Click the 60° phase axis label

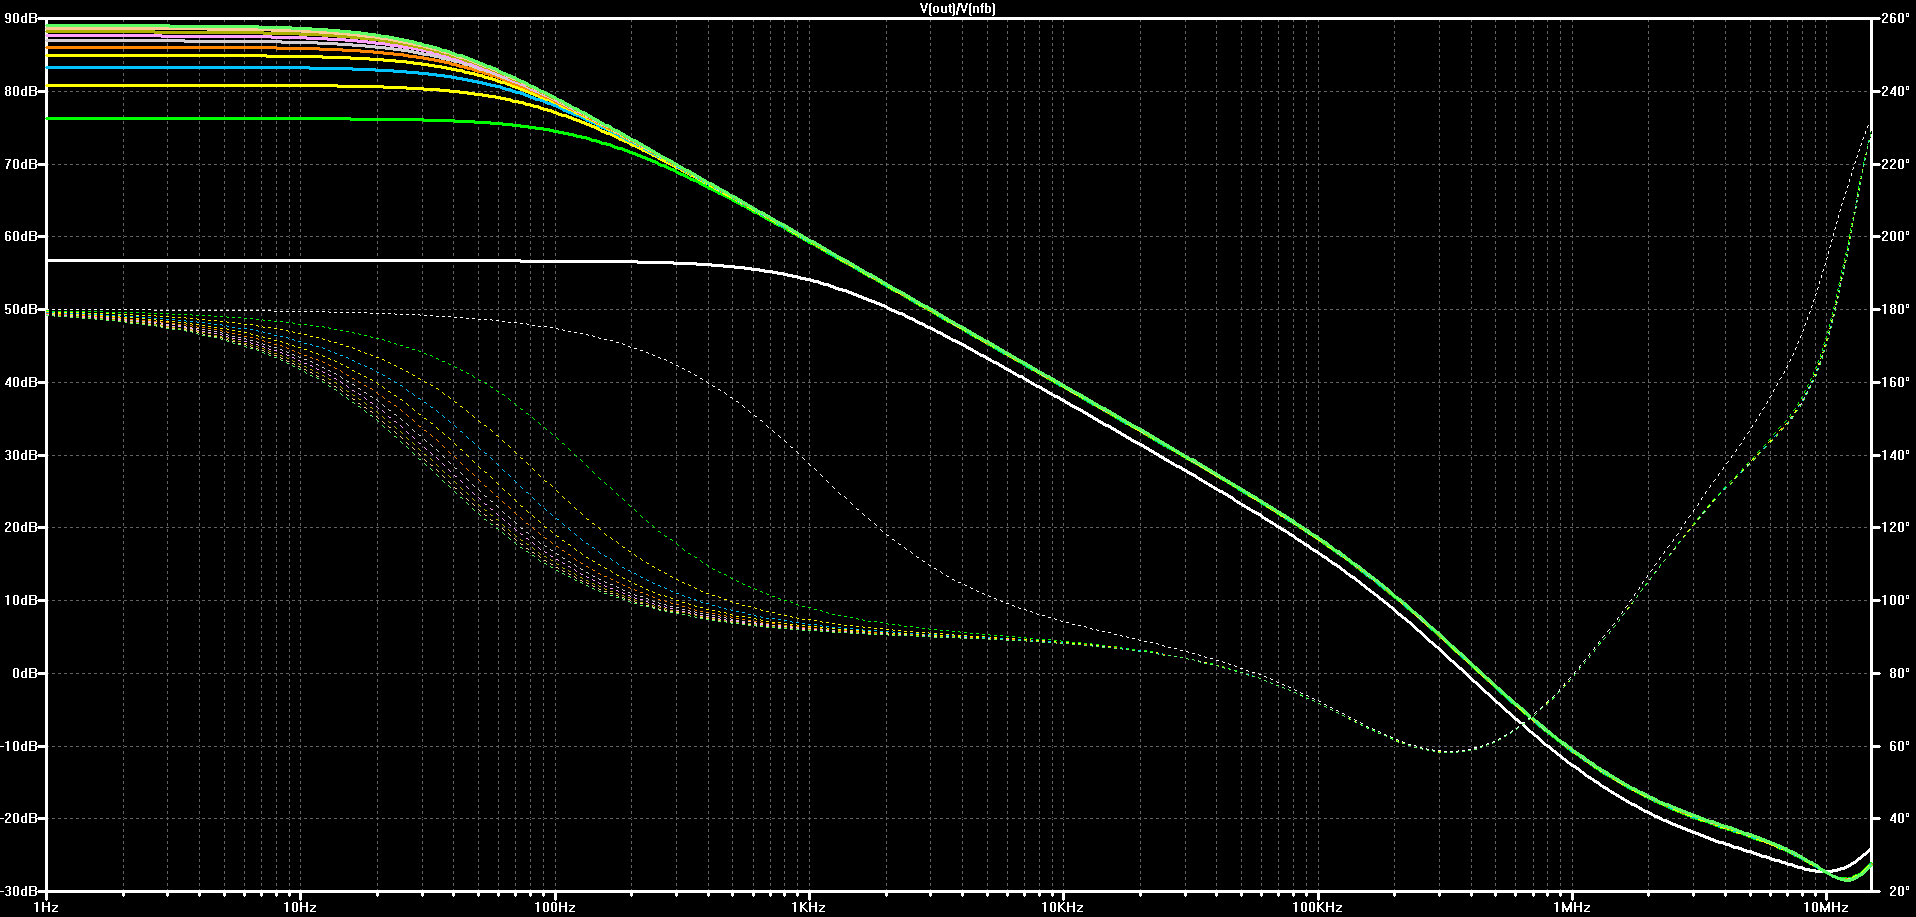coord(1897,746)
